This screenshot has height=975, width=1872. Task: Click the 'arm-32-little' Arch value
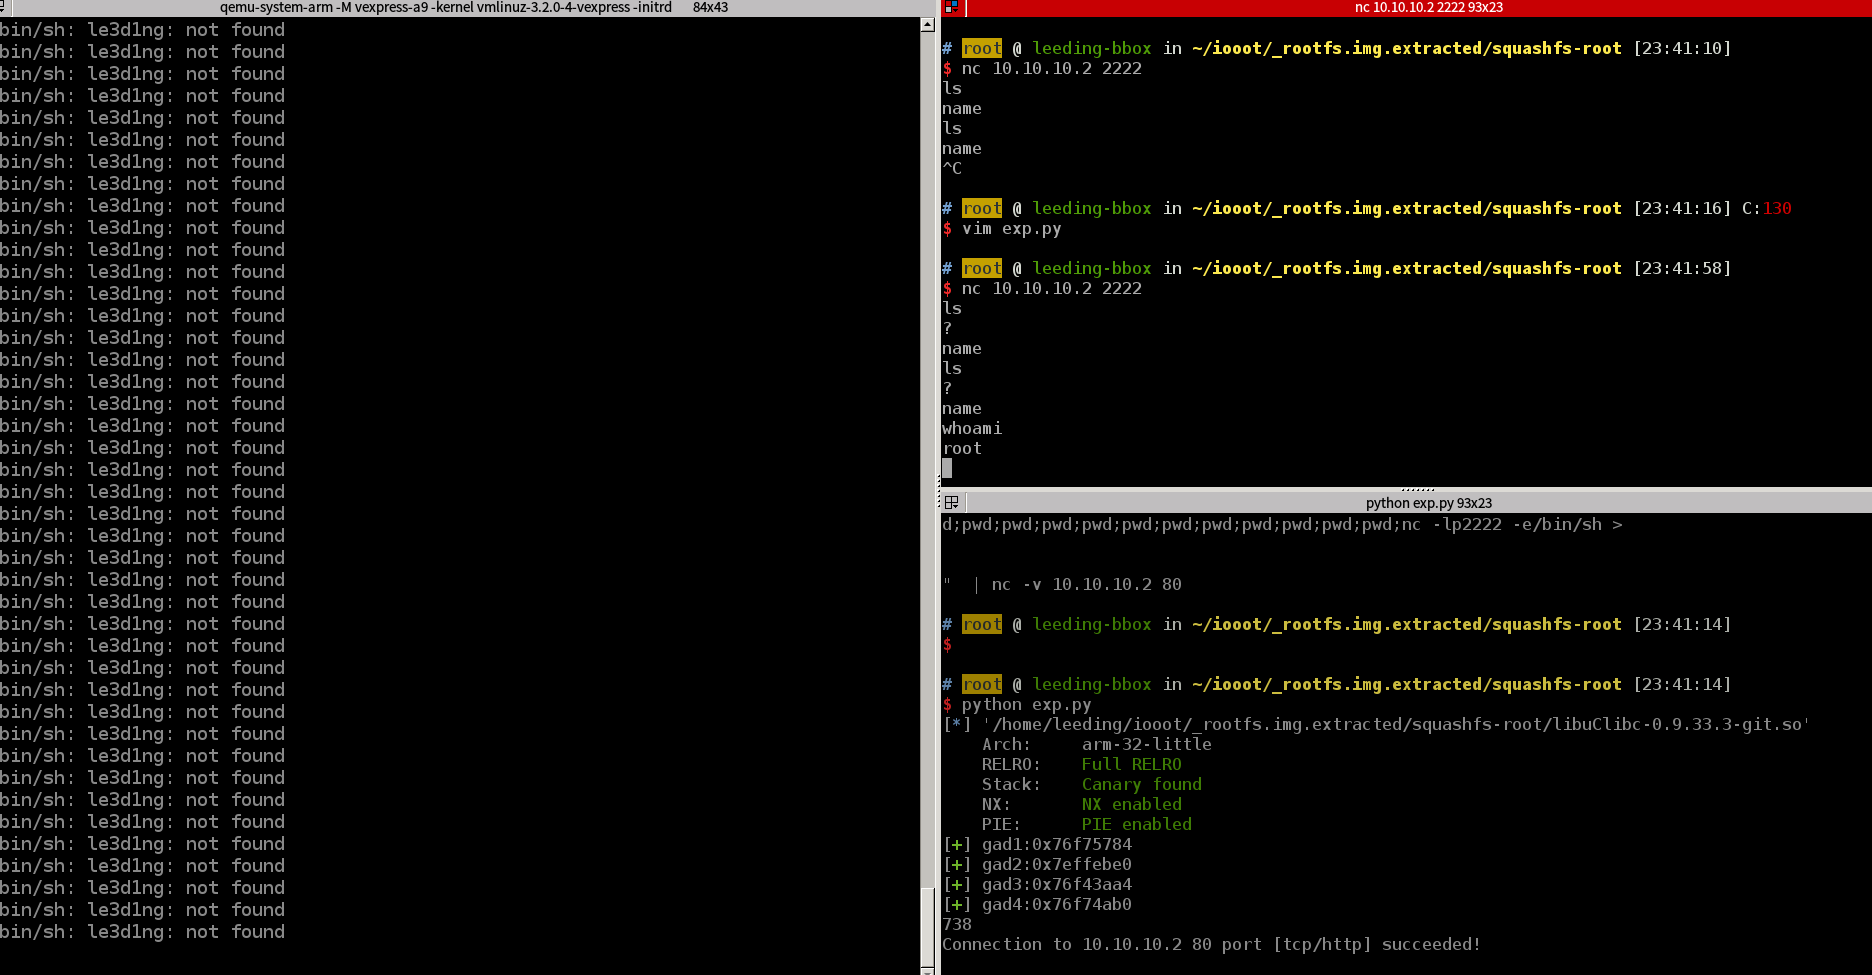tap(1146, 744)
